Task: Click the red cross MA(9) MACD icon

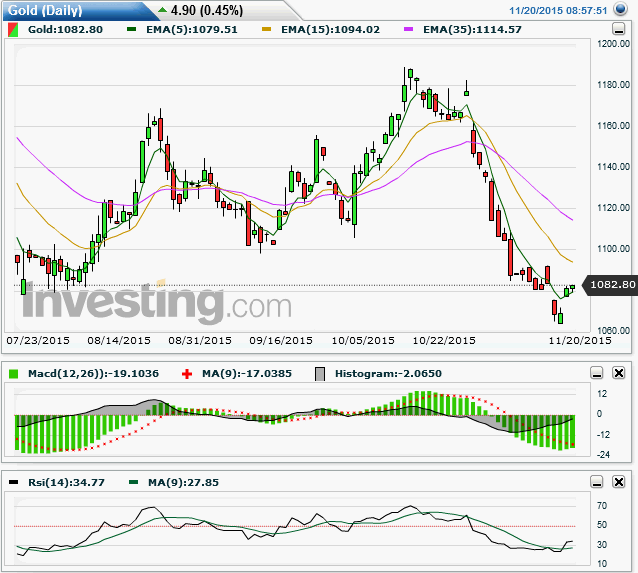Action: (187, 374)
